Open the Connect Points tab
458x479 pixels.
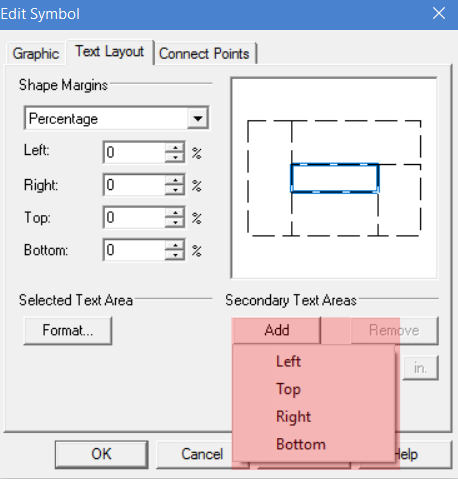pos(204,54)
